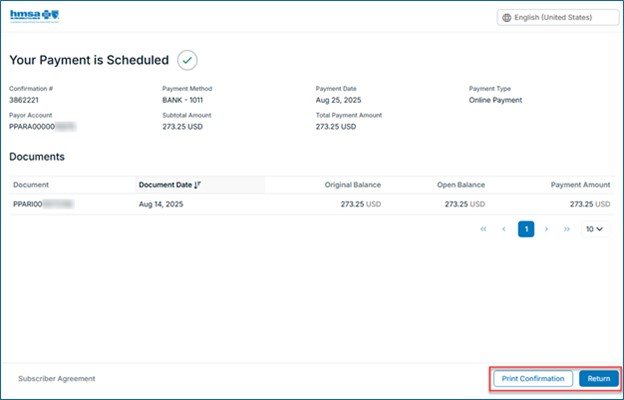Select the payment date Aug 25, 2025
This screenshot has height=400, width=624.
pyautogui.click(x=338, y=100)
